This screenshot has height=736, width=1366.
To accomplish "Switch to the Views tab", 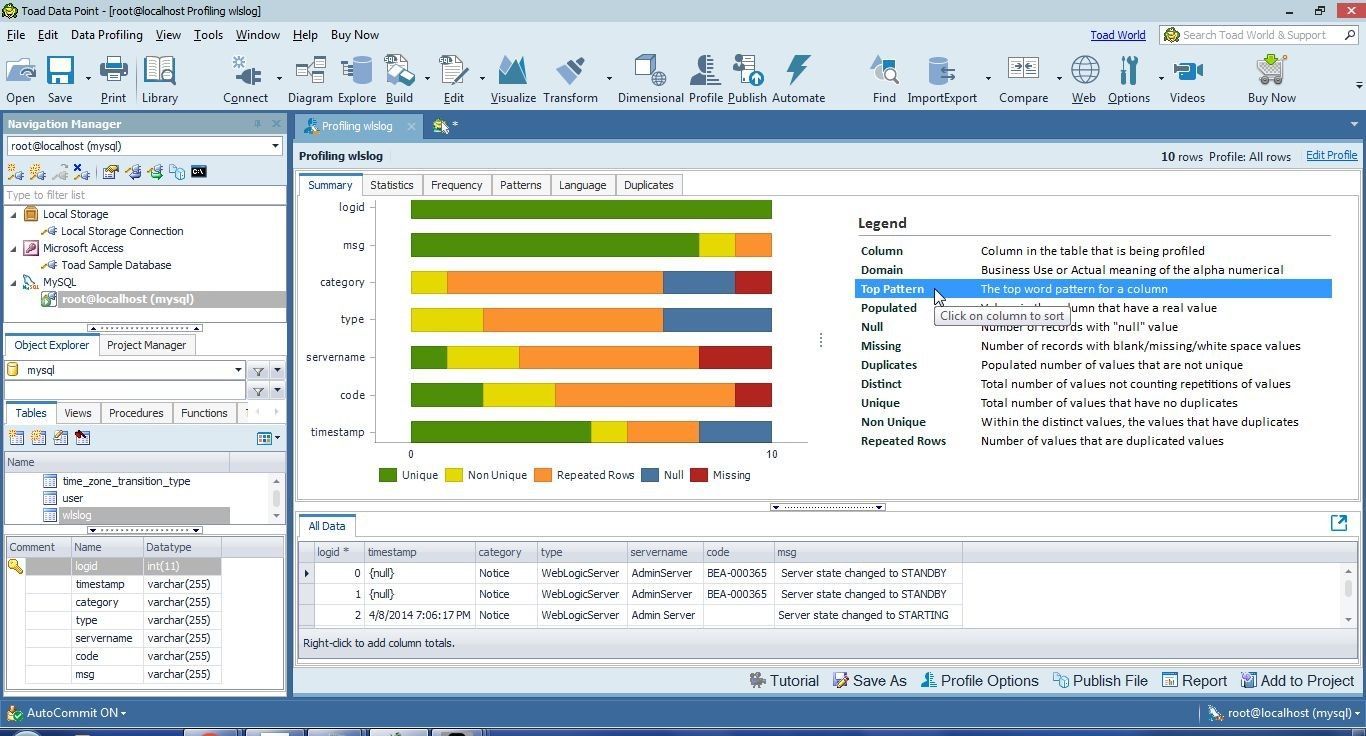I will 77,413.
